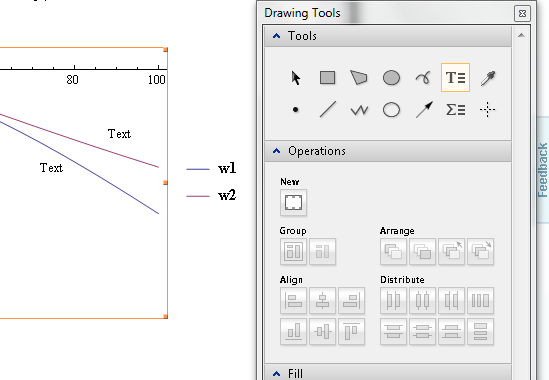Select the arrow drawing tool
Image resolution: width=549 pixels, height=380 pixels.
tap(424, 110)
